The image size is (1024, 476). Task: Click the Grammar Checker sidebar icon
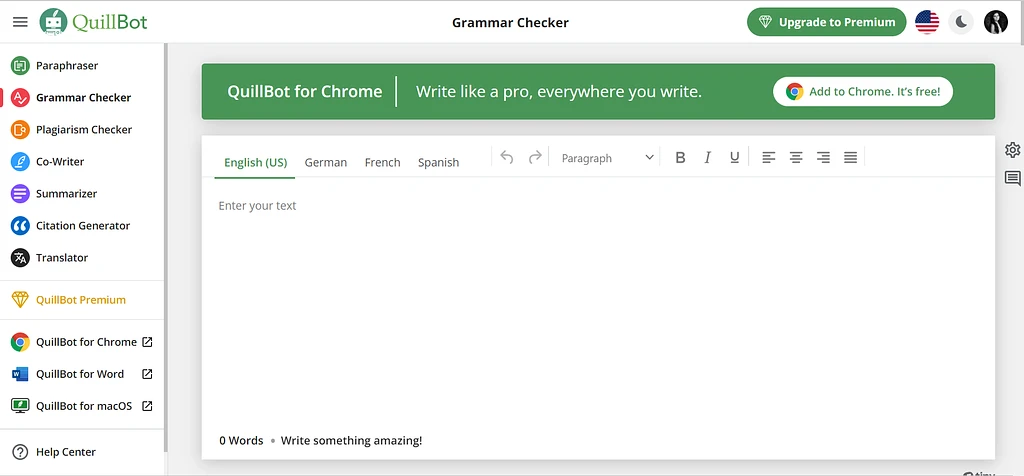coord(20,97)
